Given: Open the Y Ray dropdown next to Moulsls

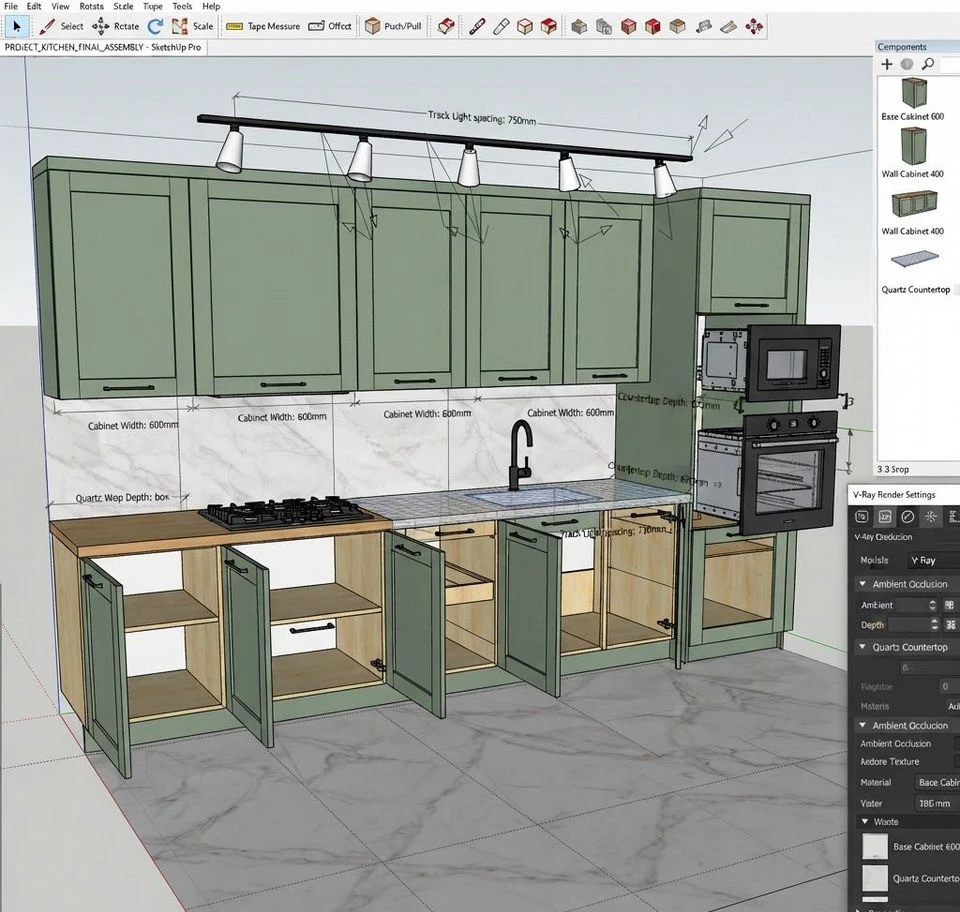Looking at the screenshot, I should coord(932,560).
